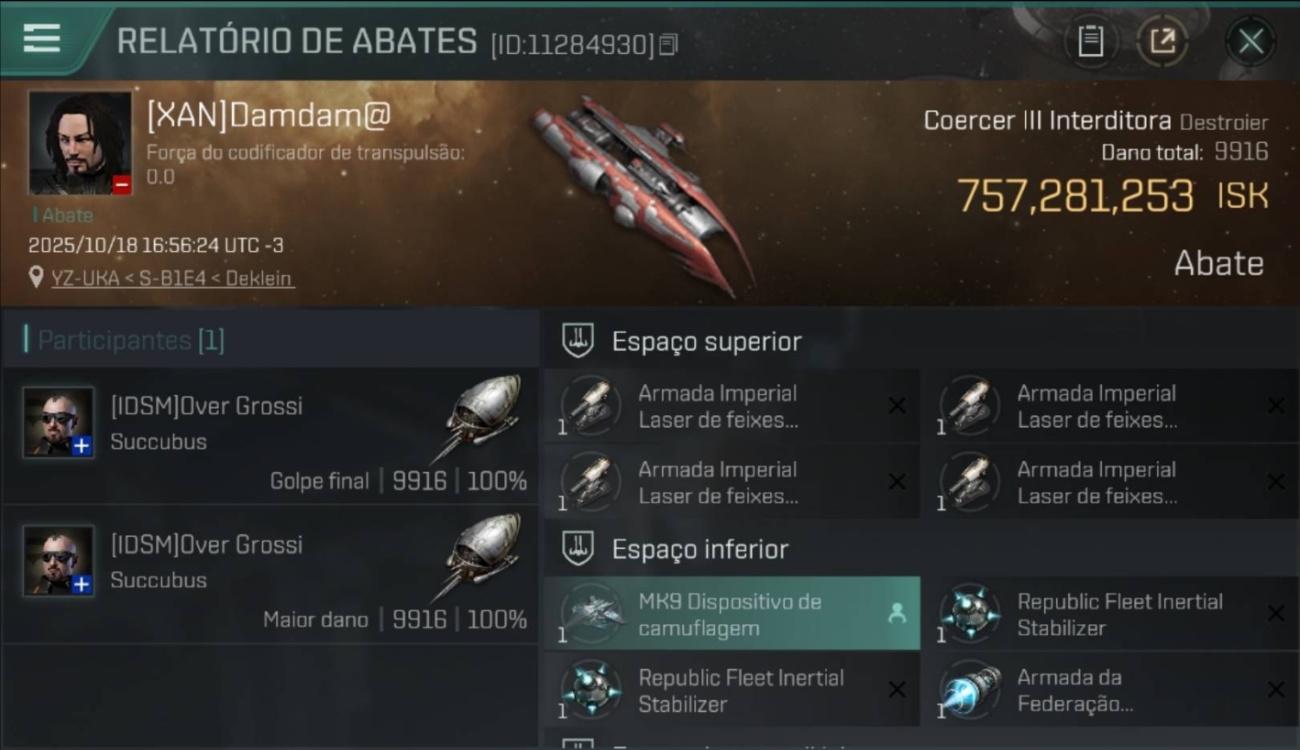Tap the Armada da Federação module icon
Viewport: 1300px width, 750px height.
[971, 689]
